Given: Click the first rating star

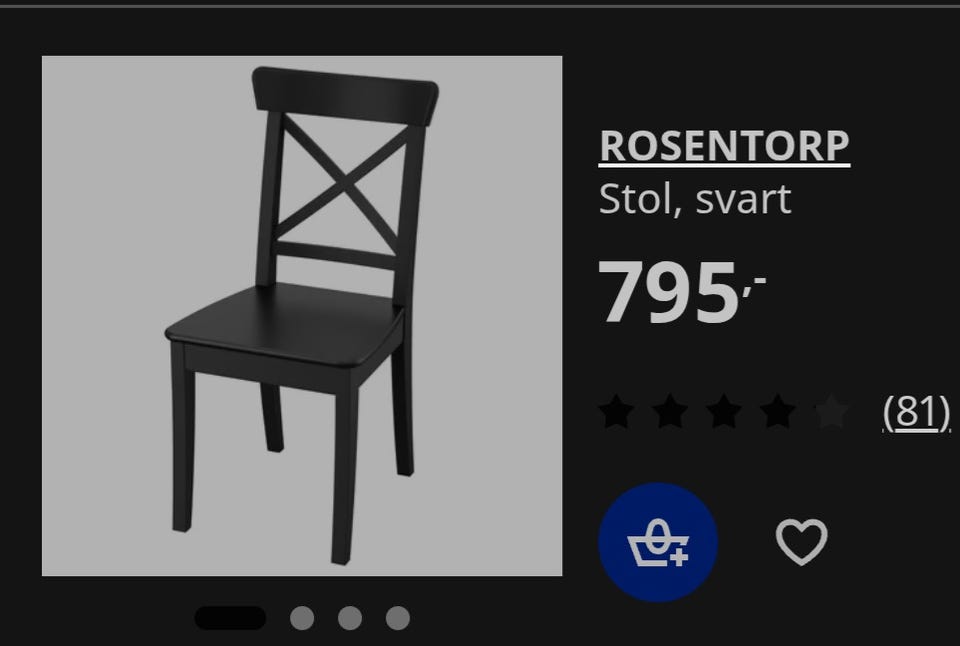Looking at the screenshot, I should tap(616, 411).
